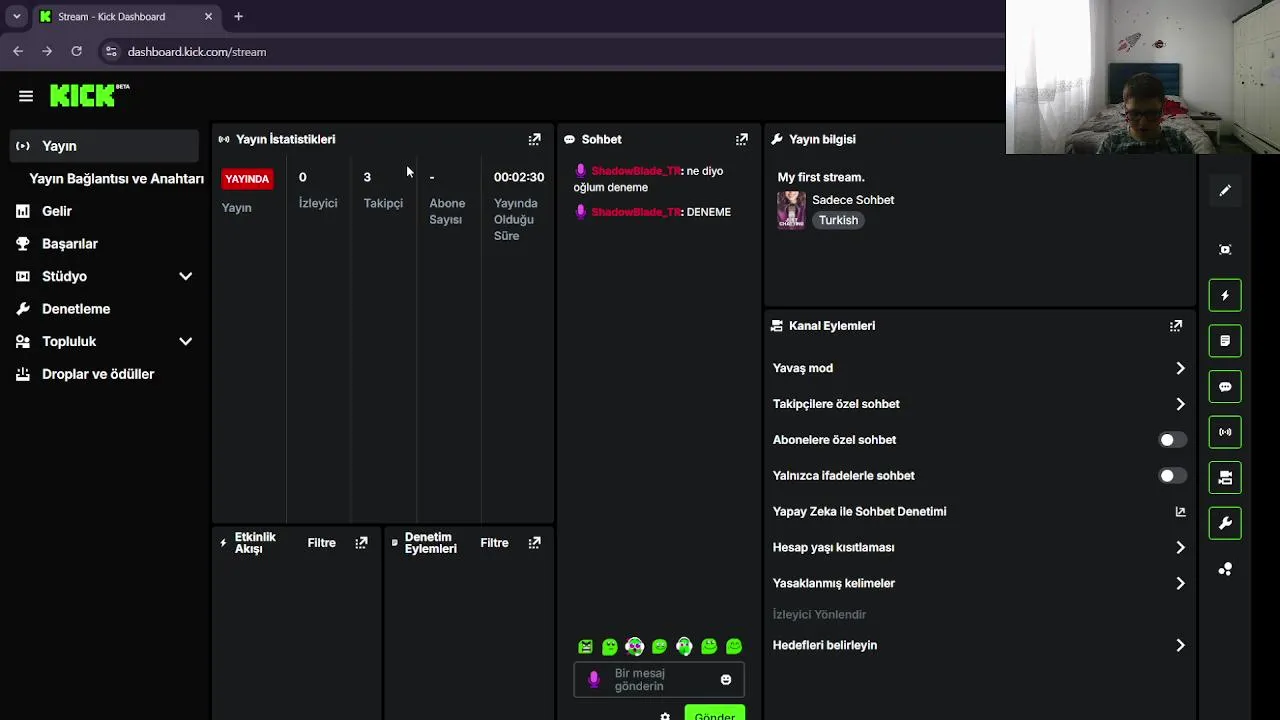Open Yayın Bağlantısı ve Anahtarı page
This screenshot has width=1280, height=720.
pyautogui.click(x=116, y=179)
